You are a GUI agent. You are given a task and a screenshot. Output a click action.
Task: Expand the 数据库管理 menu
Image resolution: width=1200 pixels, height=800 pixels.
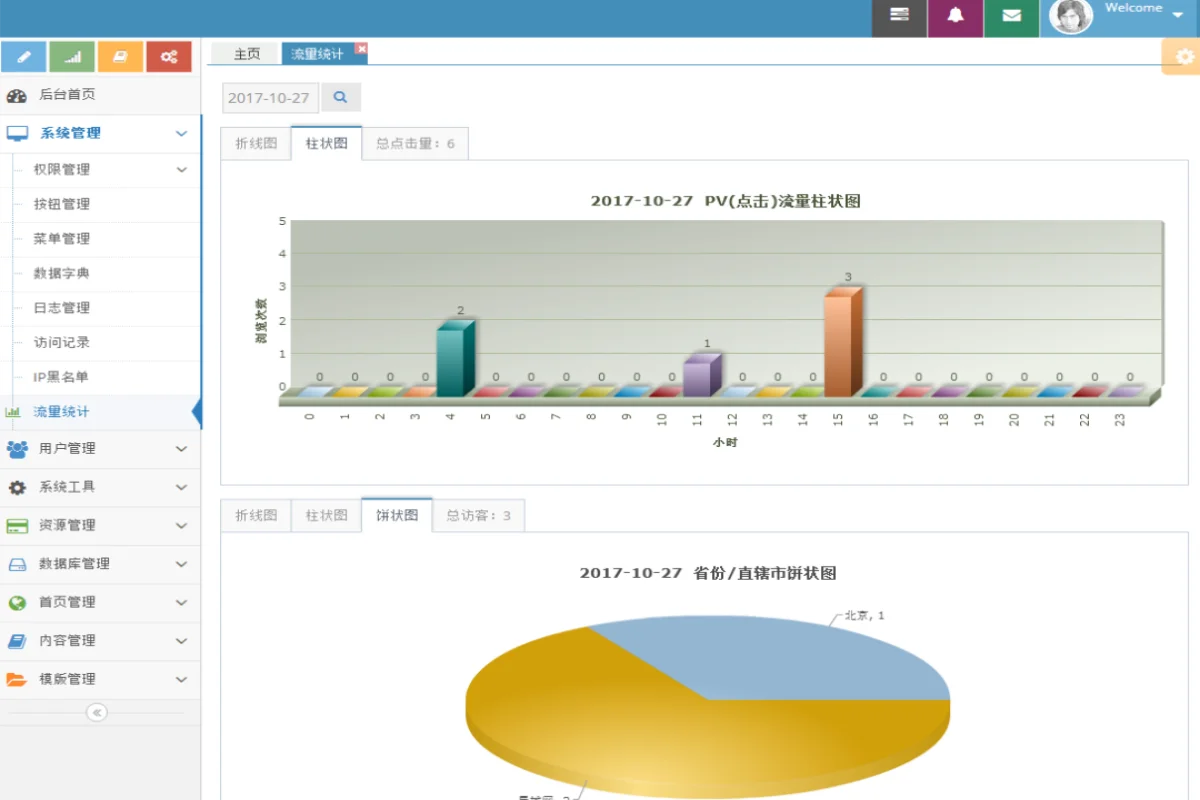click(98, 564)
